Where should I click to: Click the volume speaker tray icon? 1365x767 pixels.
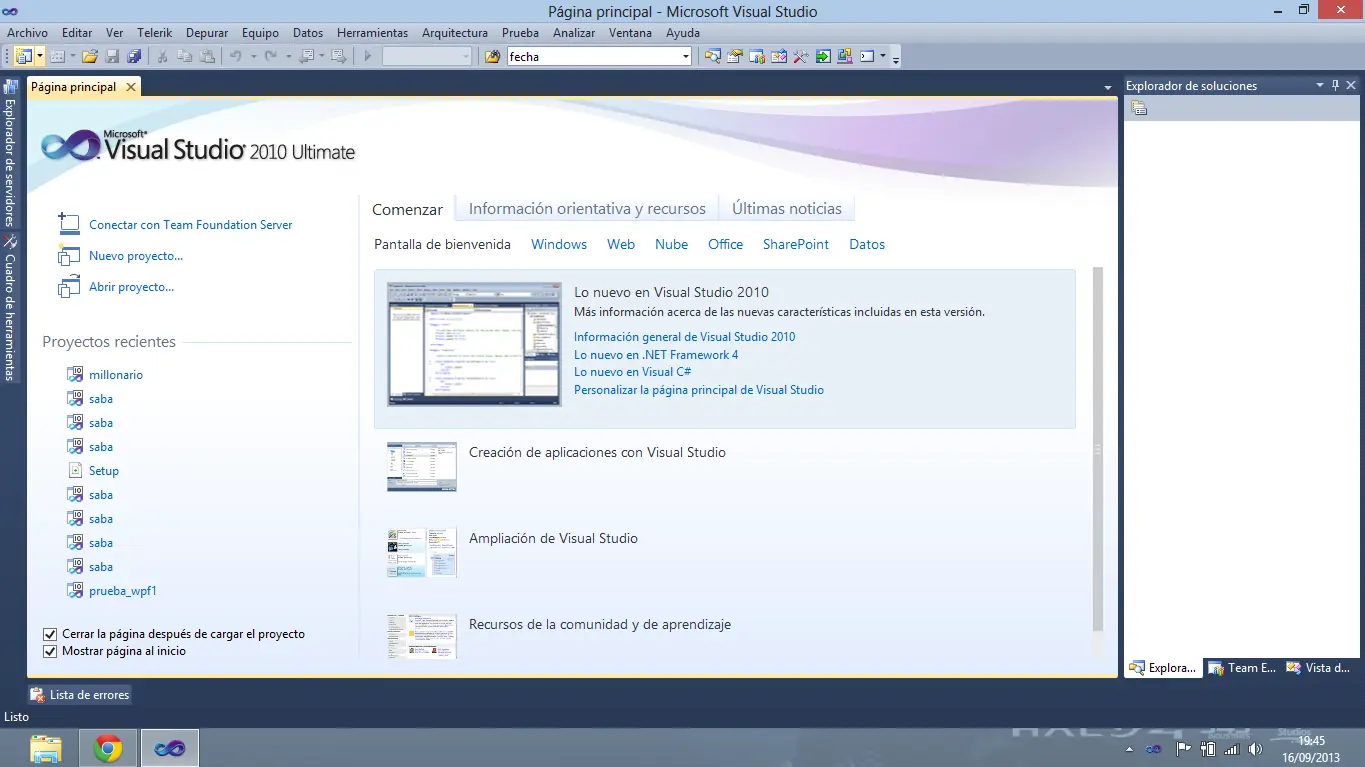tap(1255, 749)
